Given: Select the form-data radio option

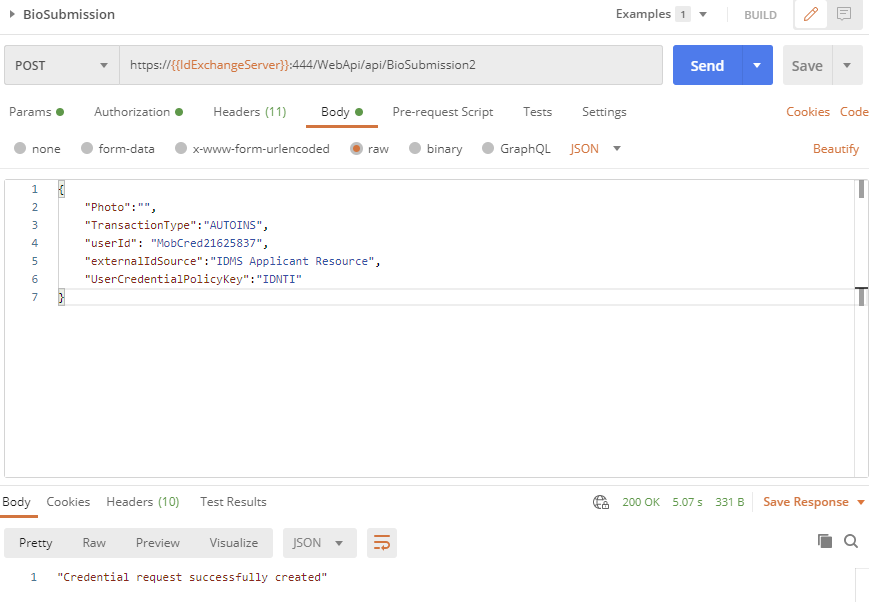Looking at the screenshot, I should pos(117,149).
